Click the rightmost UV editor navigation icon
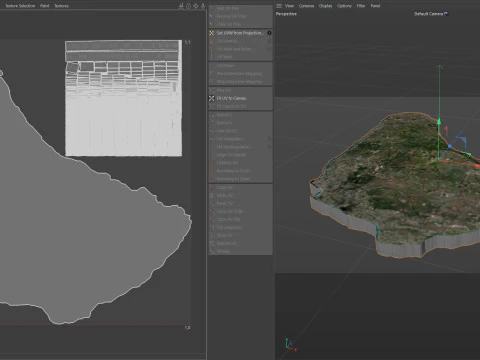480x360 pixels. [x=203, y=6]
